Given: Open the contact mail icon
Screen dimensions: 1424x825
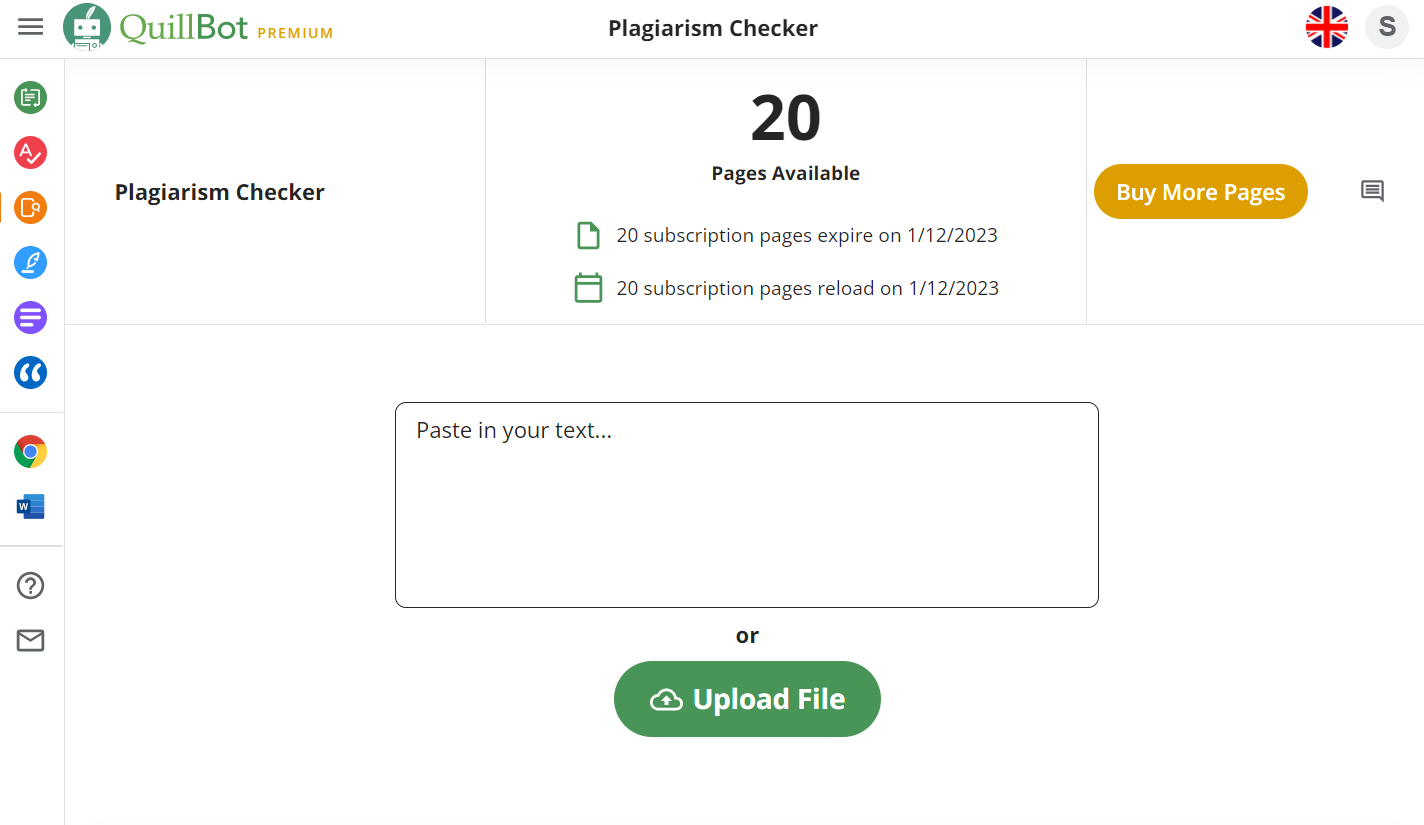Looking at the screenshot, I should pyautogui.click(x=30, y=640).
